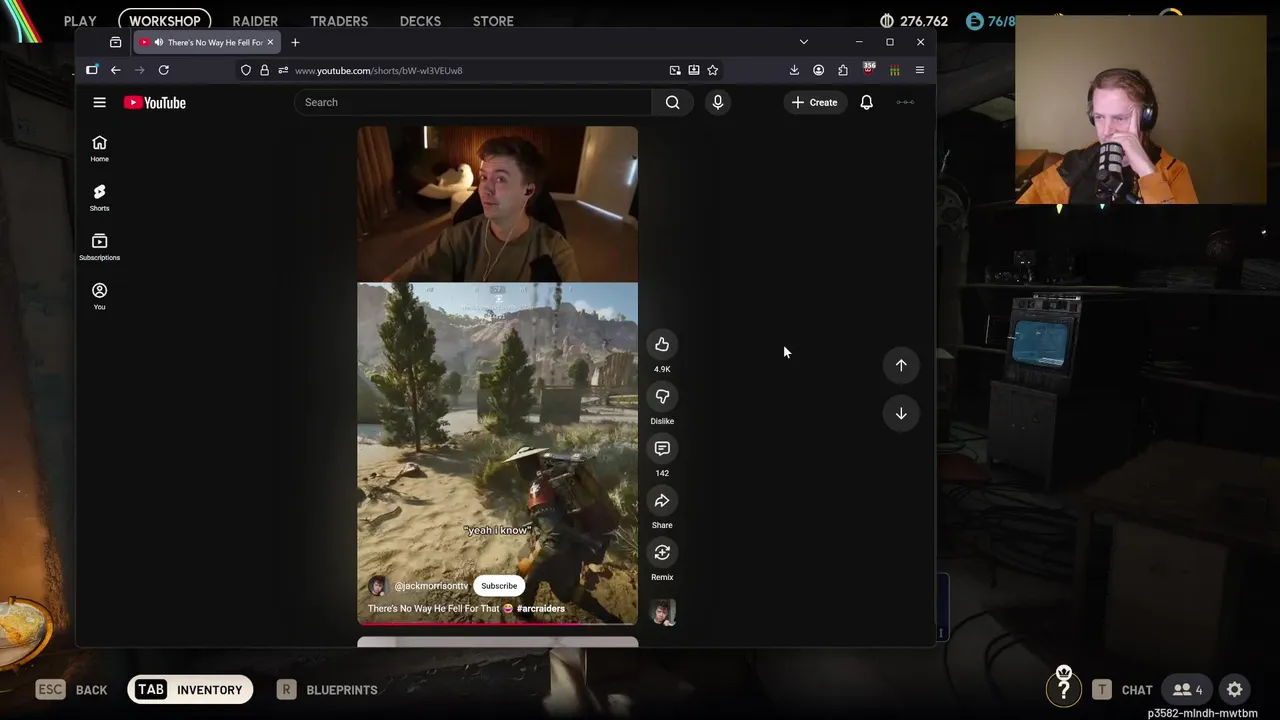Select the YouTube Short browser tab
1280x720 pixels.
point(206,42)
